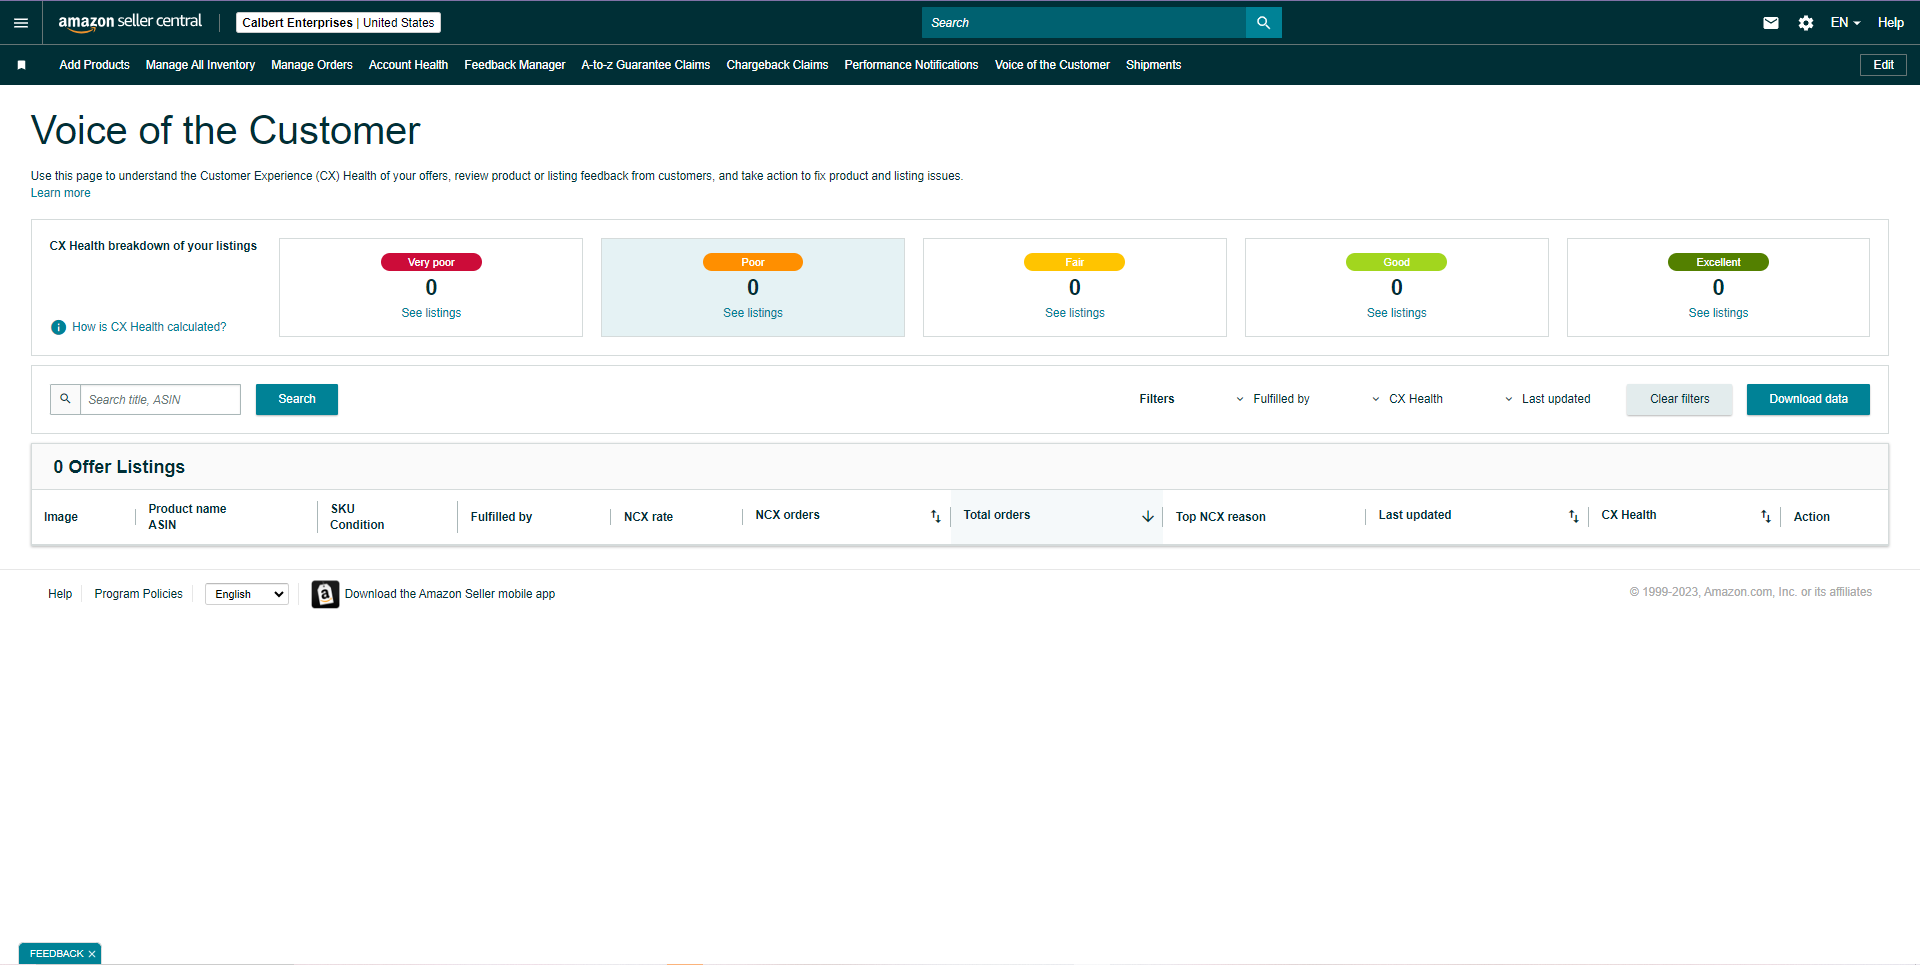This screenshot has height=965, width=1920.
Task: Click the Edit favorites button
Action: [1883, 65]
